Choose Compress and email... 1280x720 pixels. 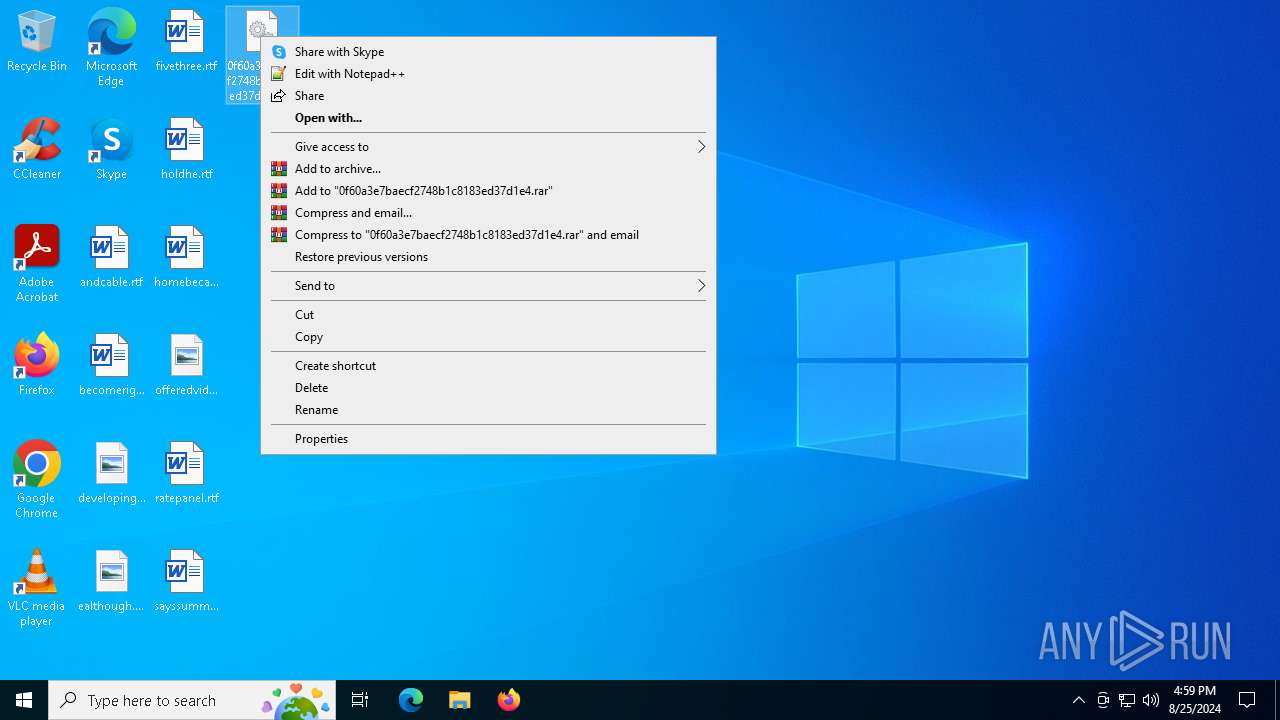pos(488,213)
